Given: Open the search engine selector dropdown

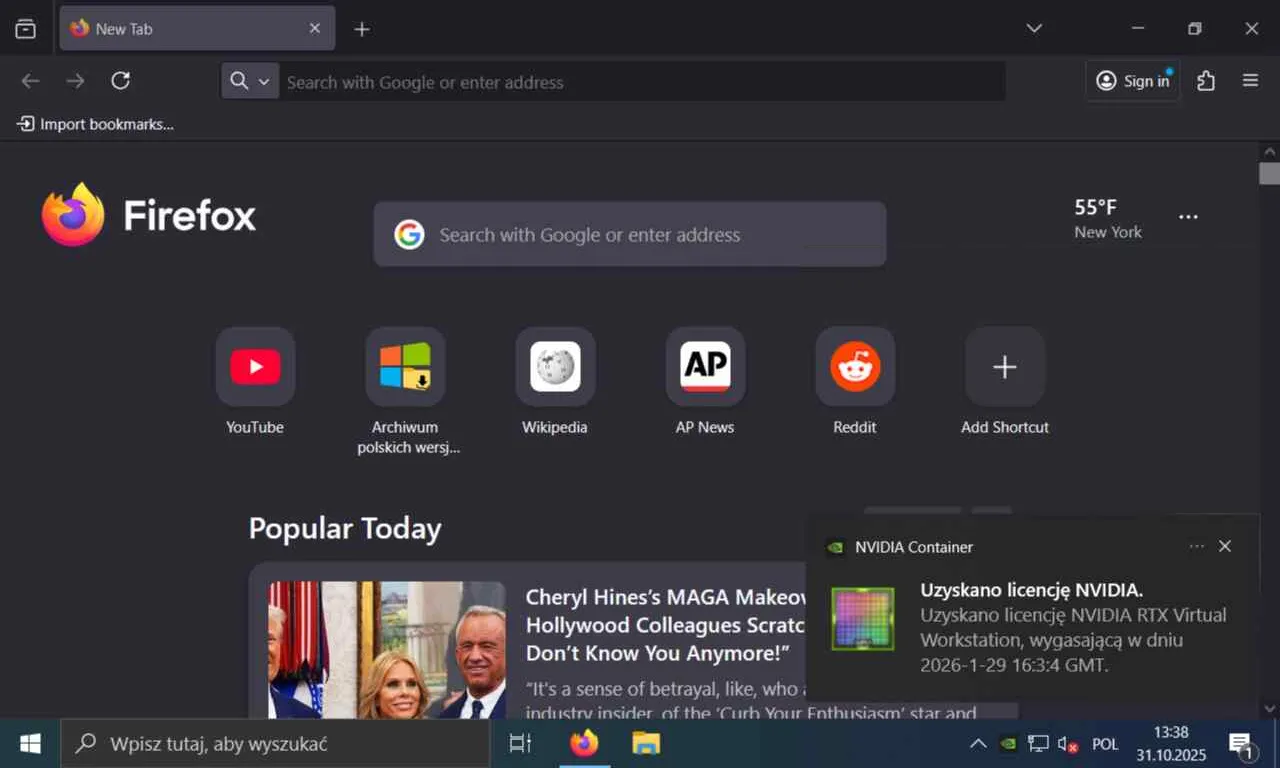Looking at the screenshot, I should tap(249, 81).
